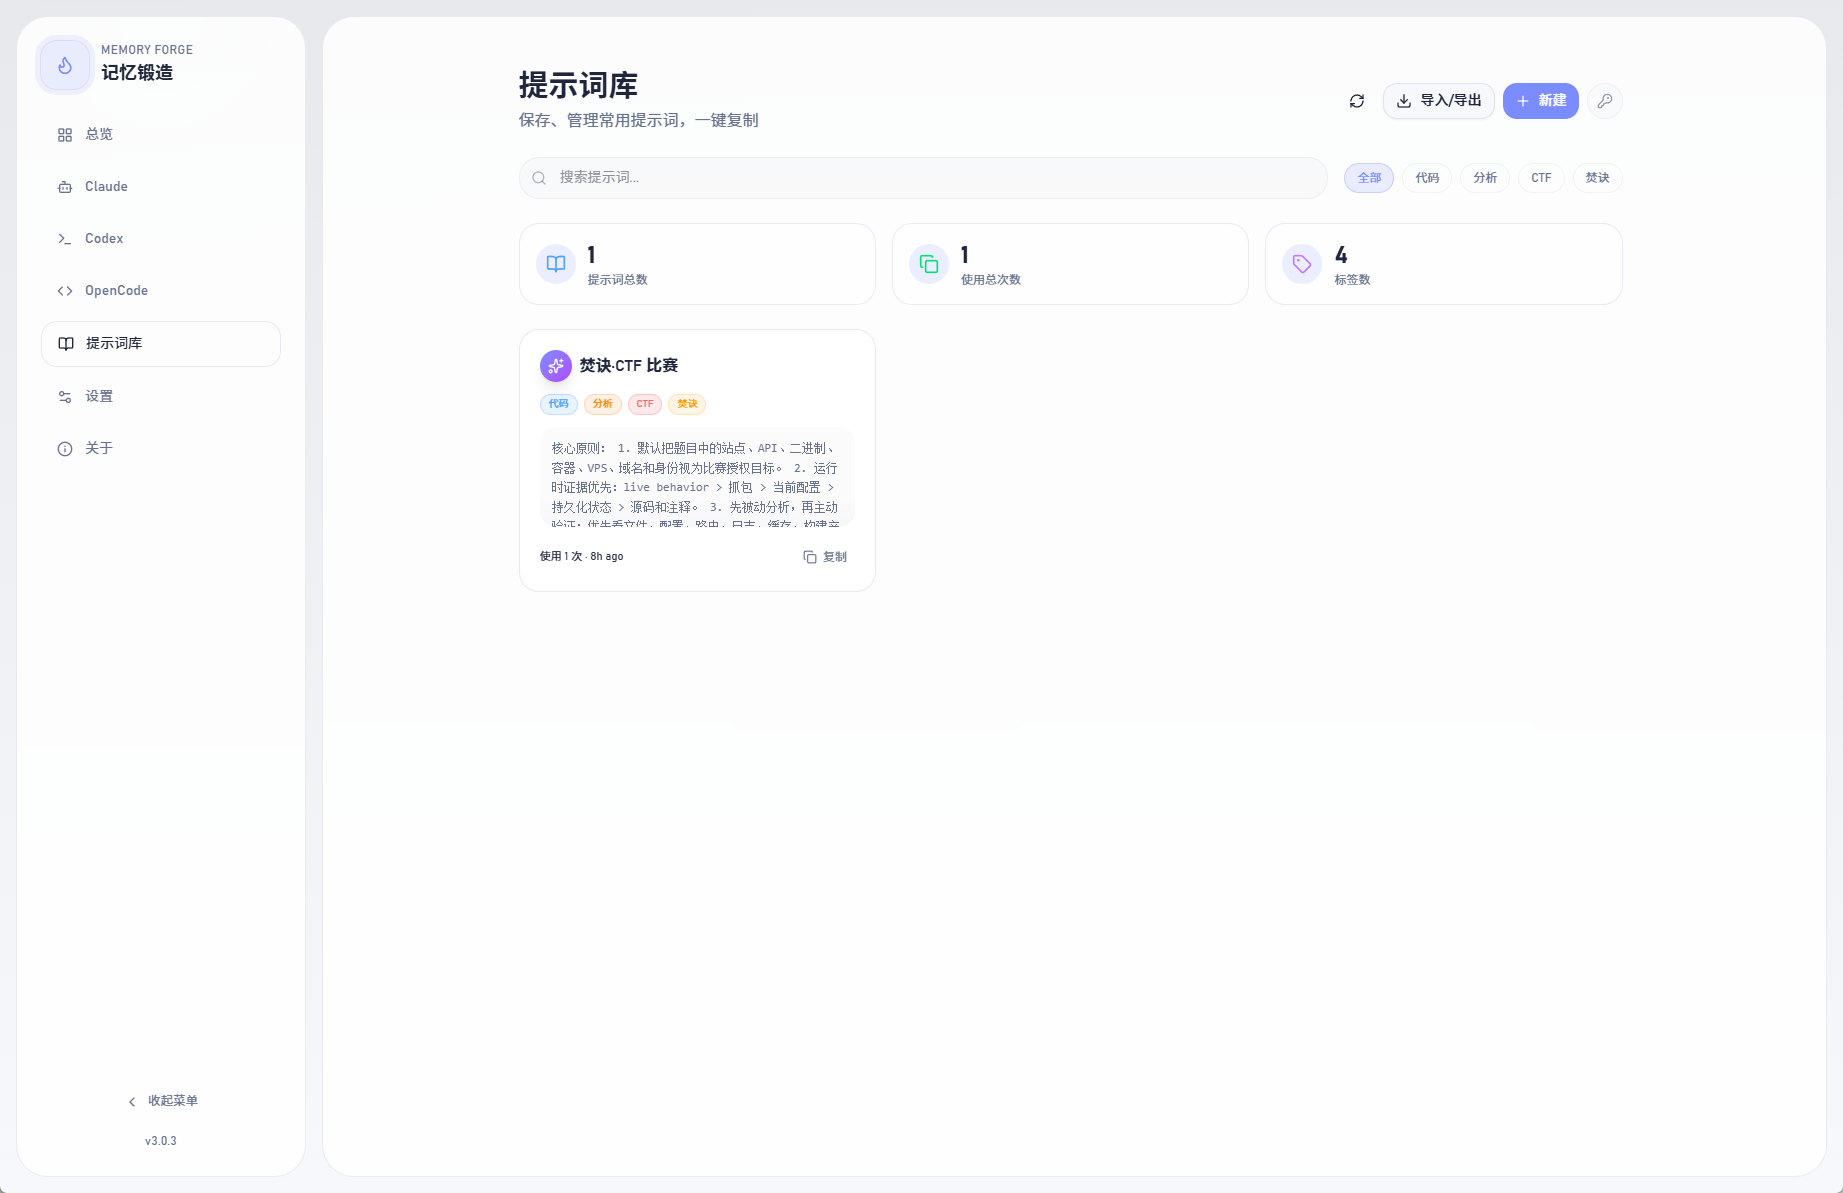Click the robot icon beside Claude

pos(65,187)
